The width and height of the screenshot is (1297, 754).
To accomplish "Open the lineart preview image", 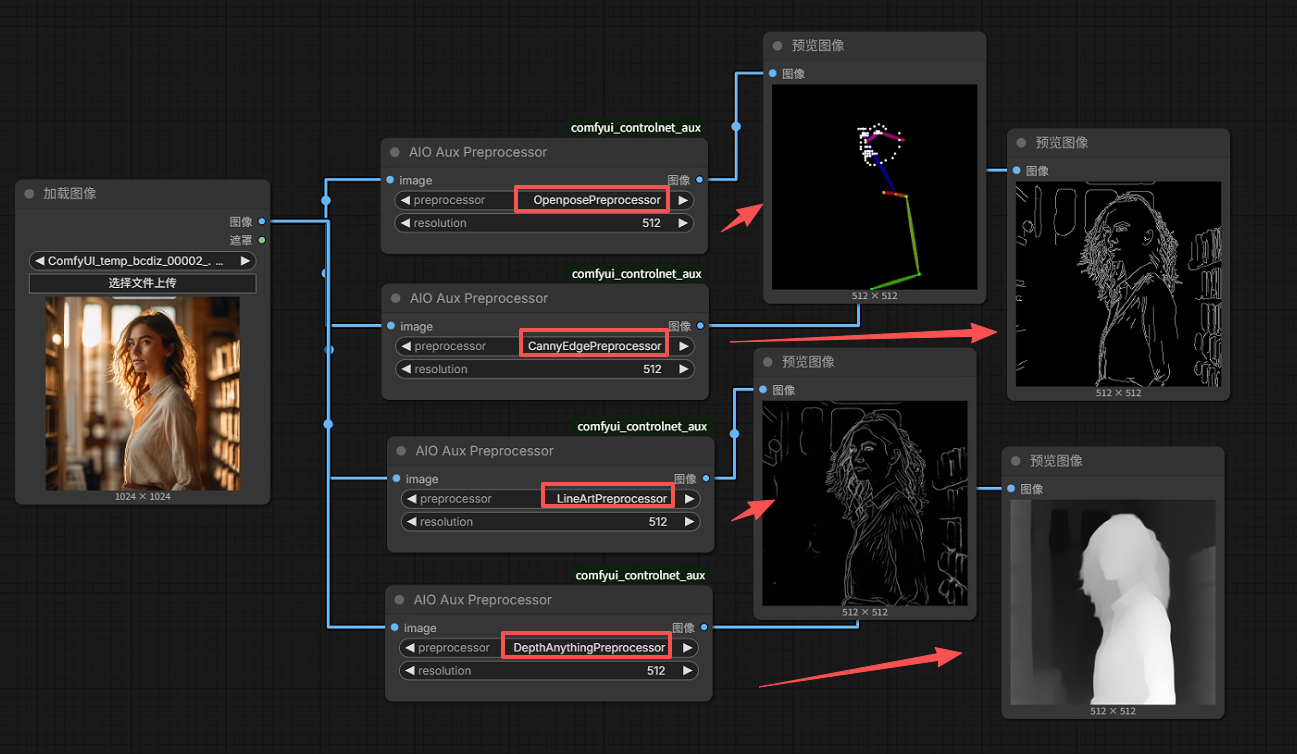I will (865, 503).
